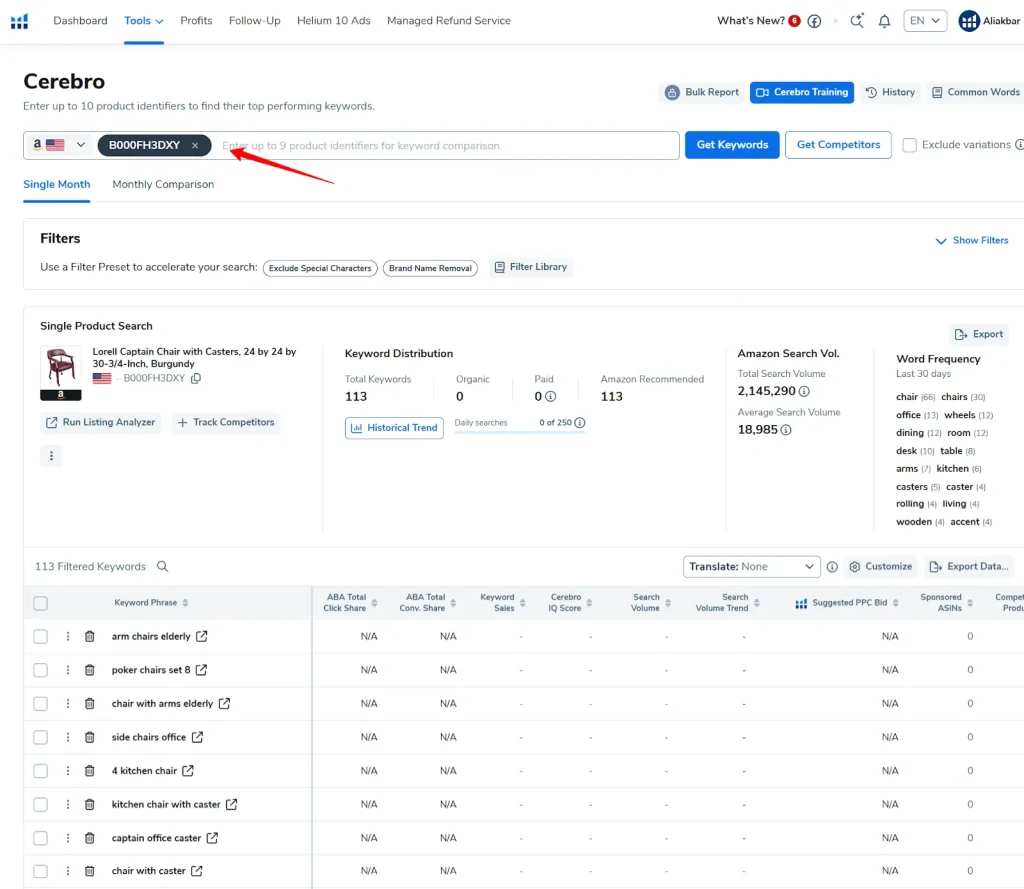
Task: Click info icon next to Total Search Volume
Action: [x=804, y=391]
